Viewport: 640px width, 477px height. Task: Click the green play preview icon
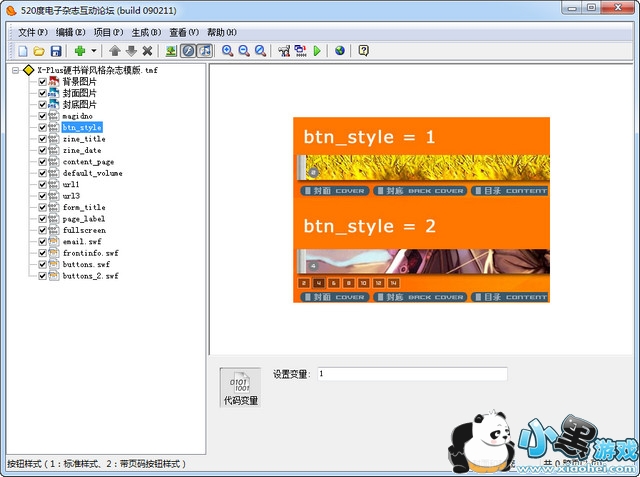(x=317, y=50)
